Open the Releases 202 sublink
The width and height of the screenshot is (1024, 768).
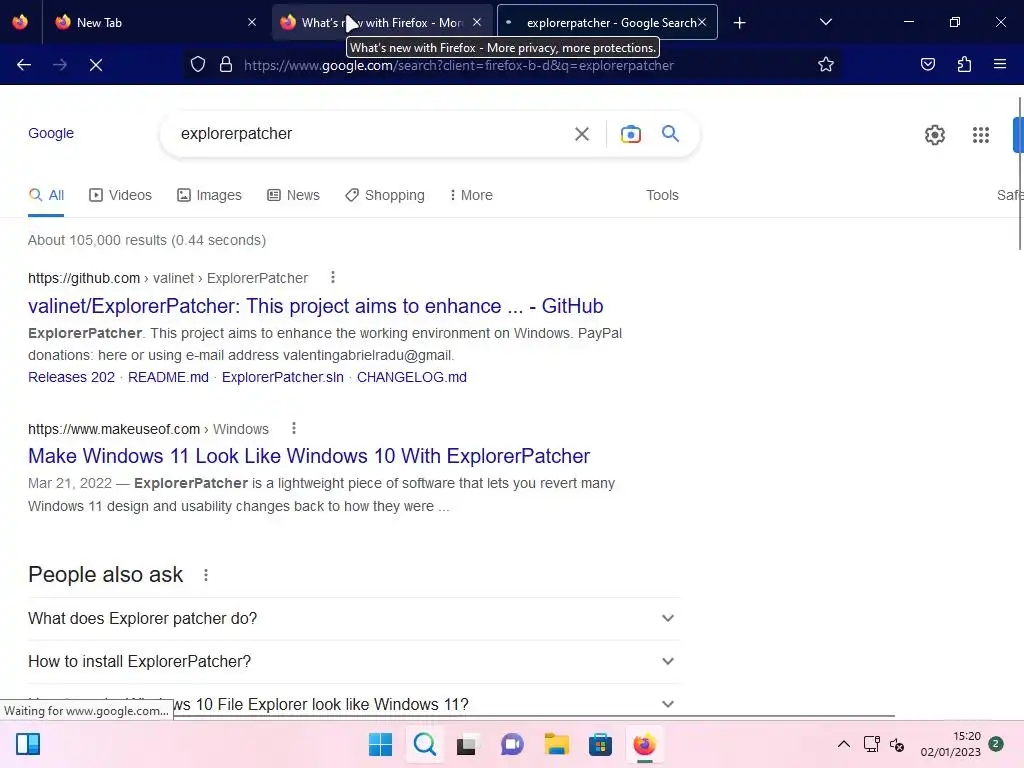click(x=71, y=377)
